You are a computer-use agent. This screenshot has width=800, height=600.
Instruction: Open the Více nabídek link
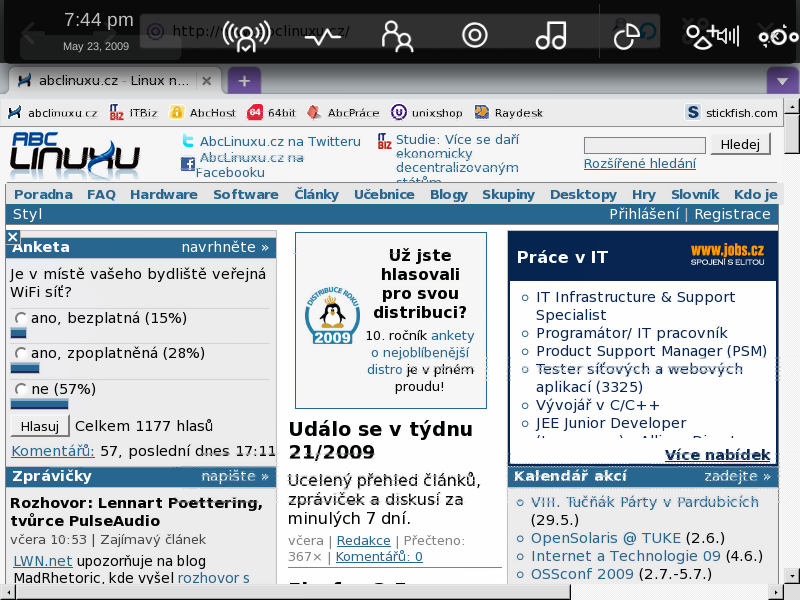pyautogui.click(x=717, y=455)
